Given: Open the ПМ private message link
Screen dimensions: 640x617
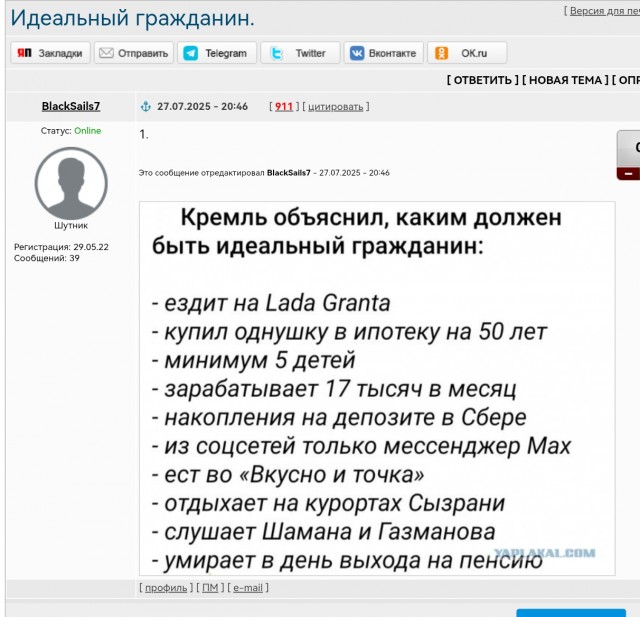Looking at the screenshot, I should [210, 588].
